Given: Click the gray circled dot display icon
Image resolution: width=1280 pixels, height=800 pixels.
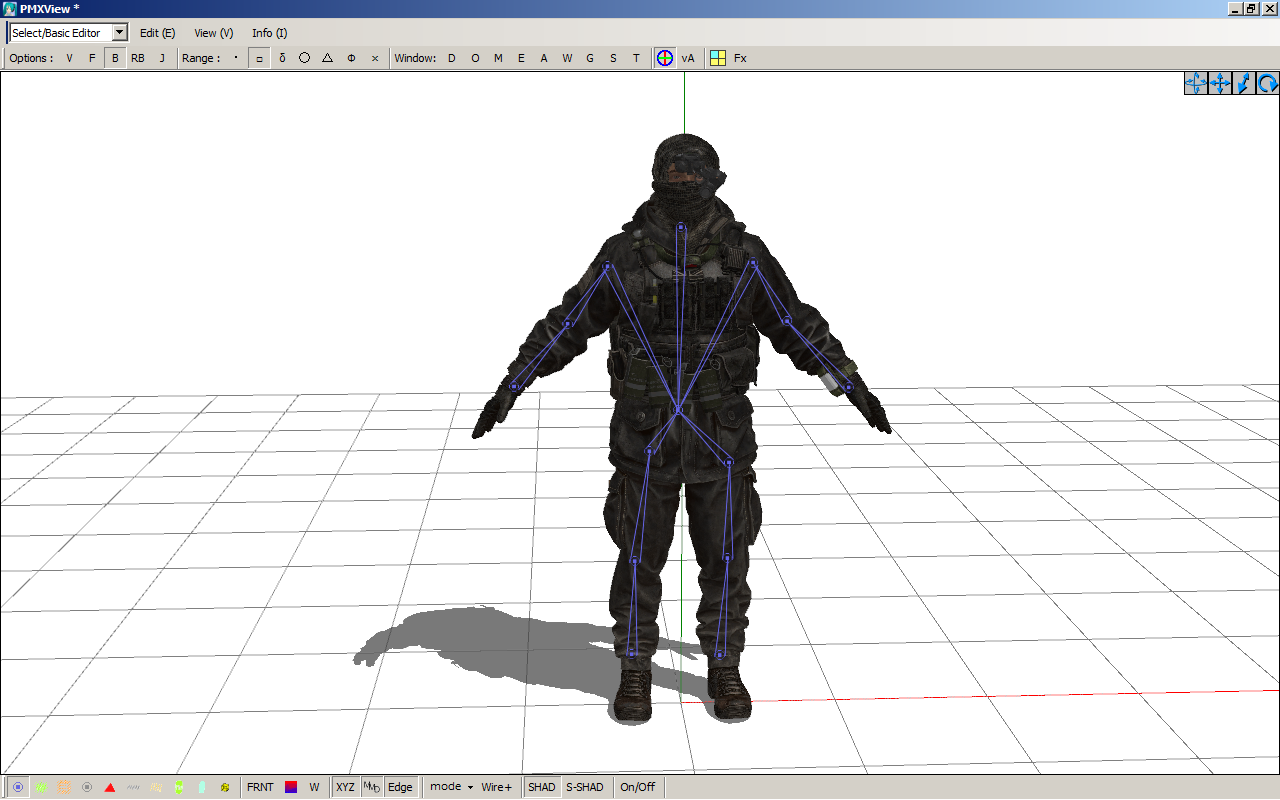Looking at the screenshot, I should point(87,787).
